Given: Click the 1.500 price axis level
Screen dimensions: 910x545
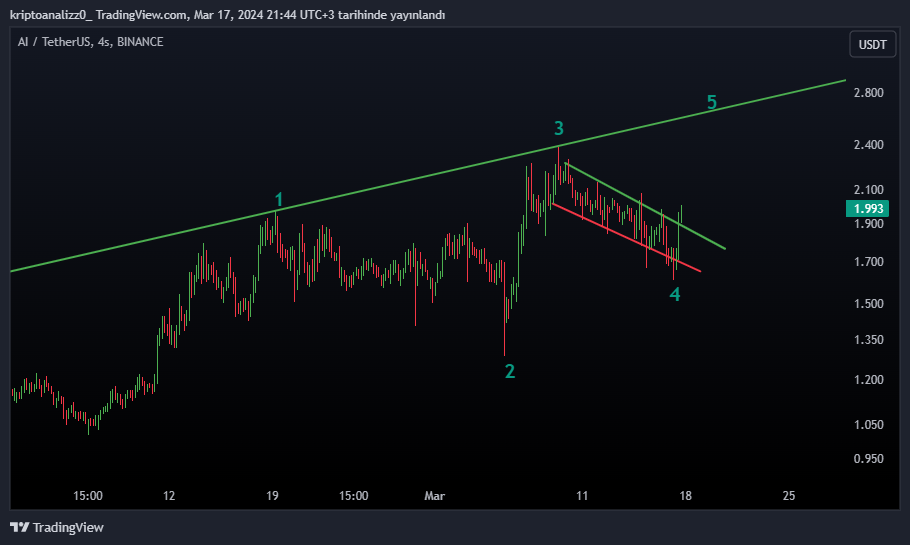Looking at the screenshot, I should [x=868, y=304].
